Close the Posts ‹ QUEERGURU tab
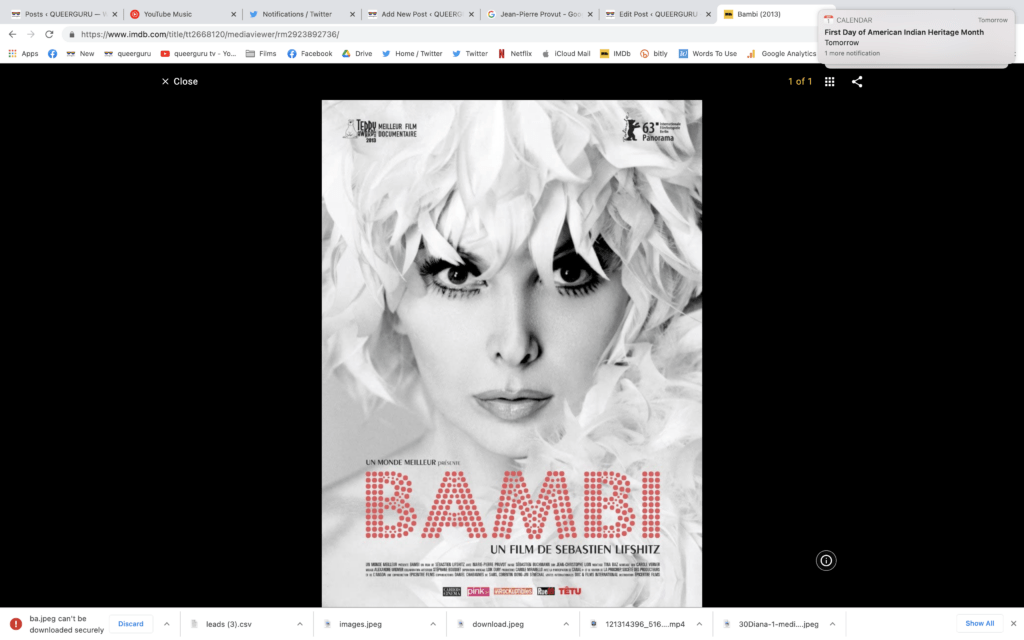The image size is (1024, 640). coord(115,14)
